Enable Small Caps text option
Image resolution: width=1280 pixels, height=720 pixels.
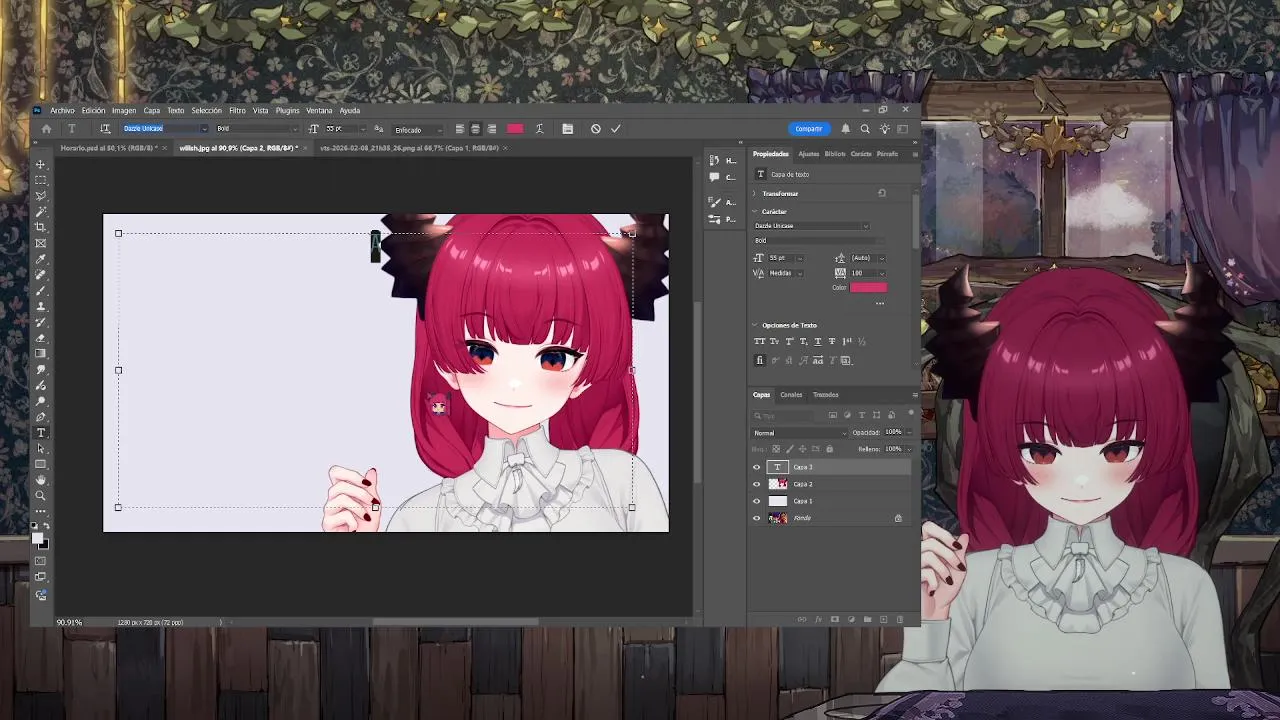point(774,341)
